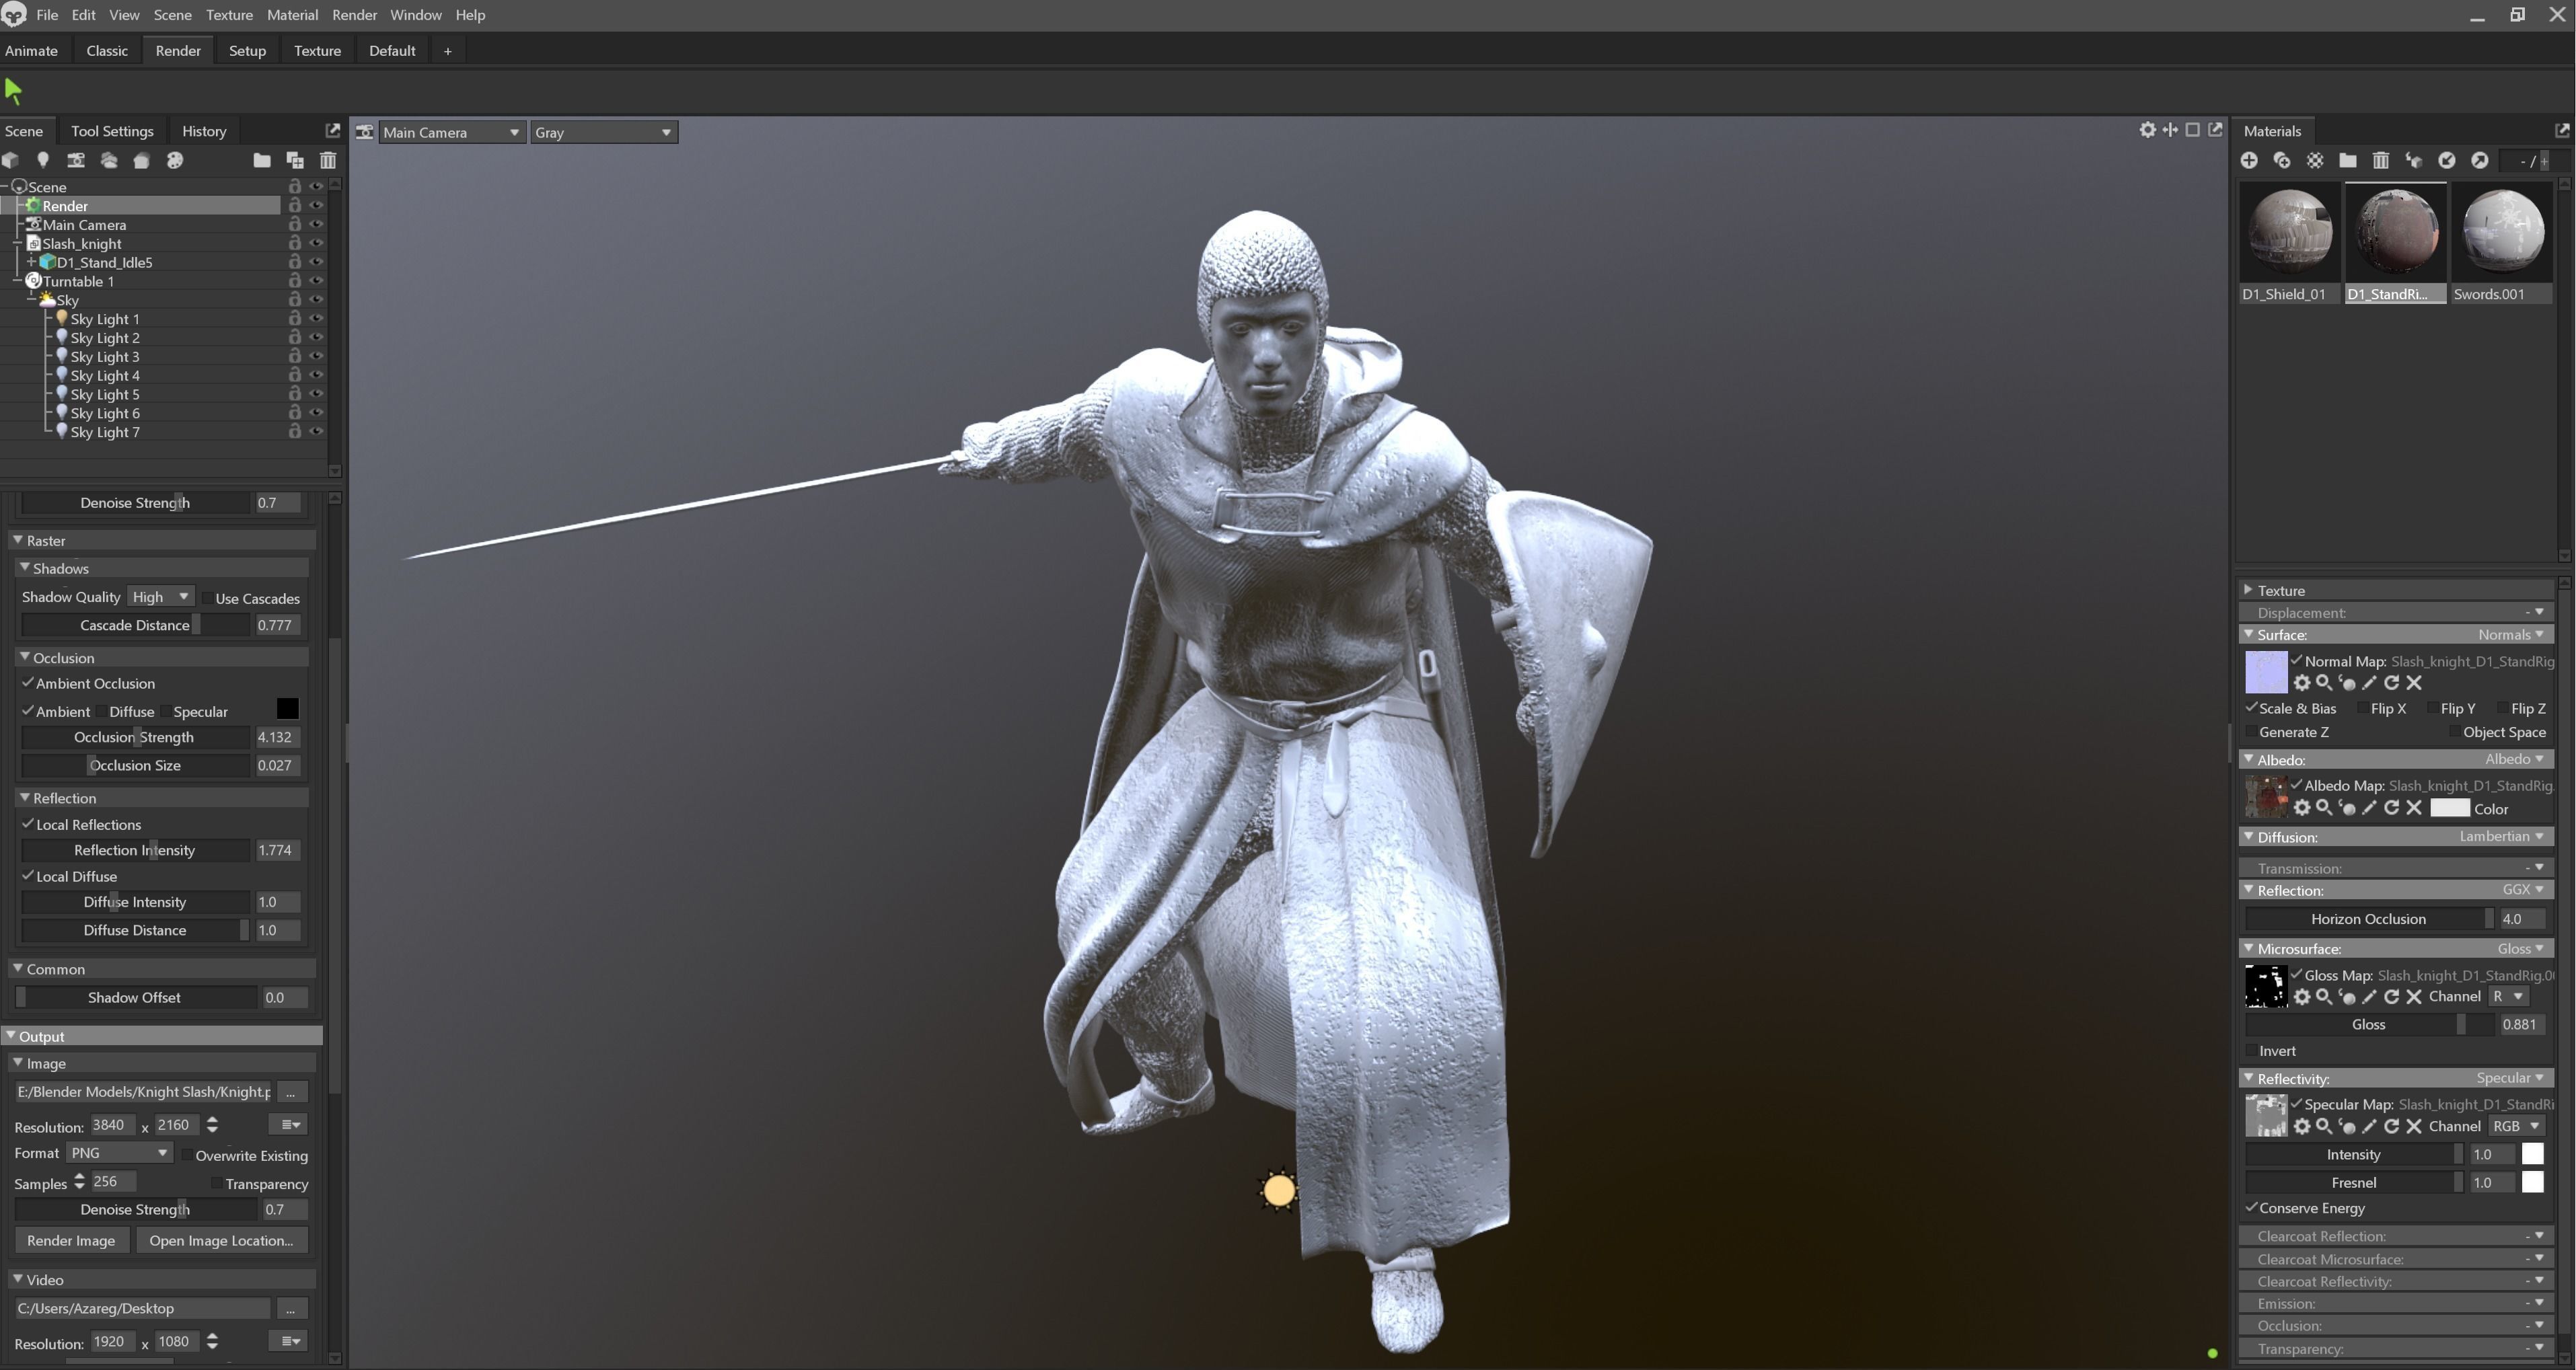The image size is (2576, 1370).
Task: Delete selected scene object with trash icon
Action: (328, 160)
